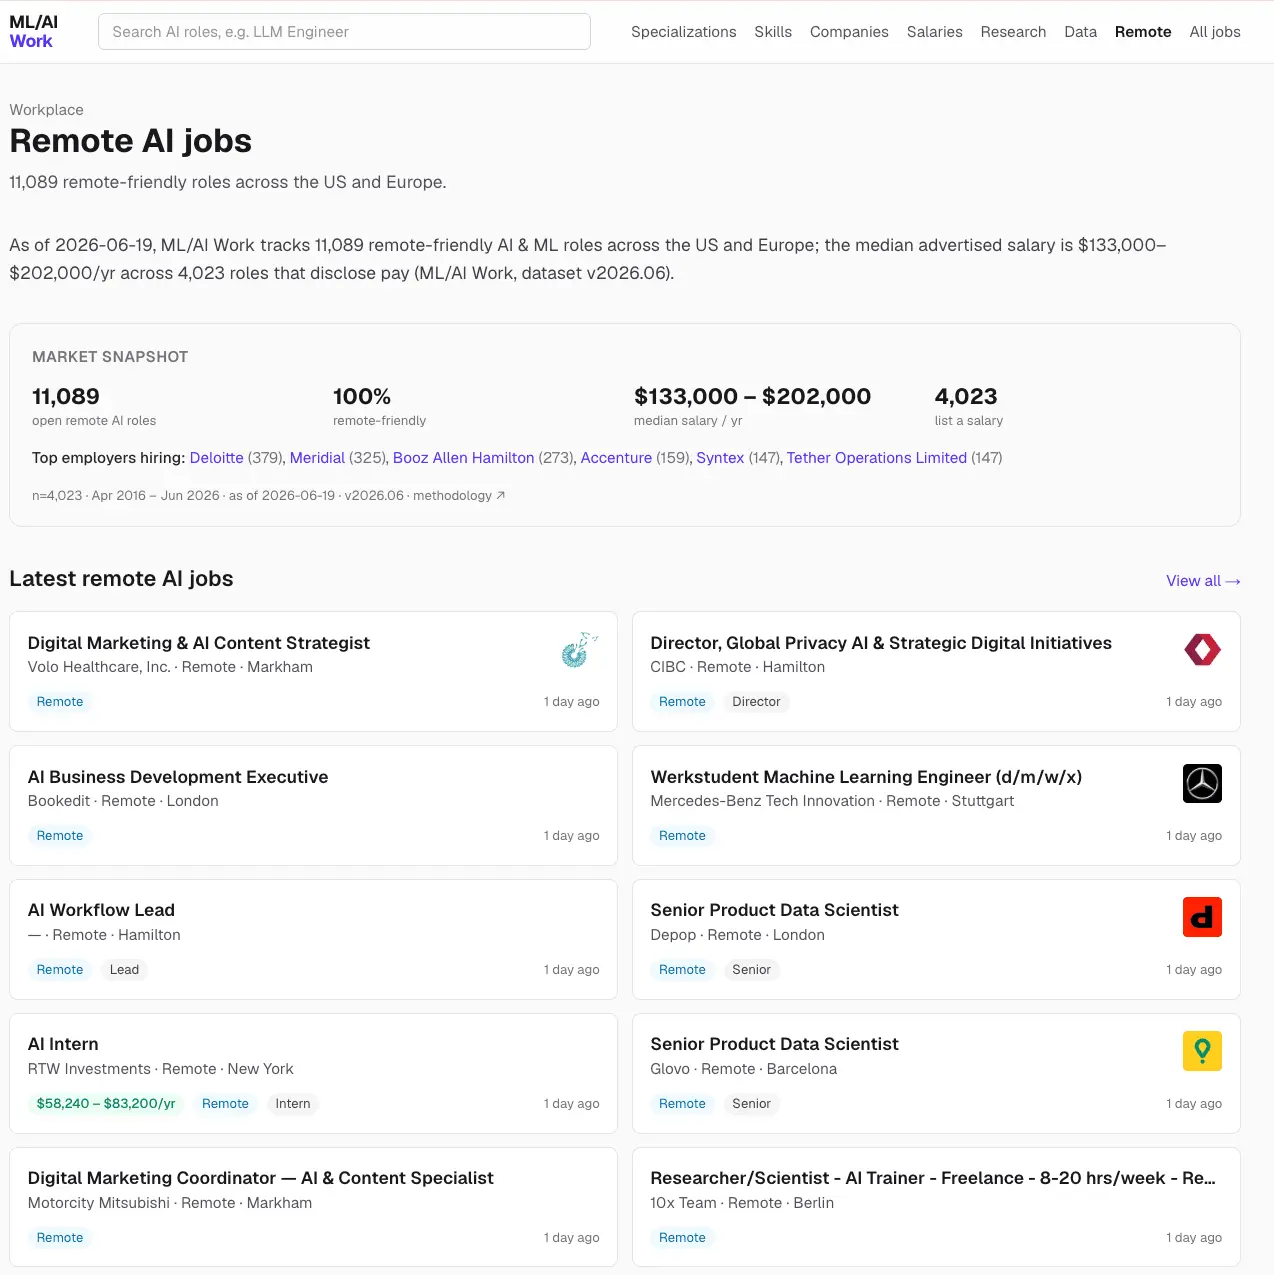1274x1275 pixels.
Task: Click the 'Workplace' breadcrumb label
Action: (x=47, y=110)
